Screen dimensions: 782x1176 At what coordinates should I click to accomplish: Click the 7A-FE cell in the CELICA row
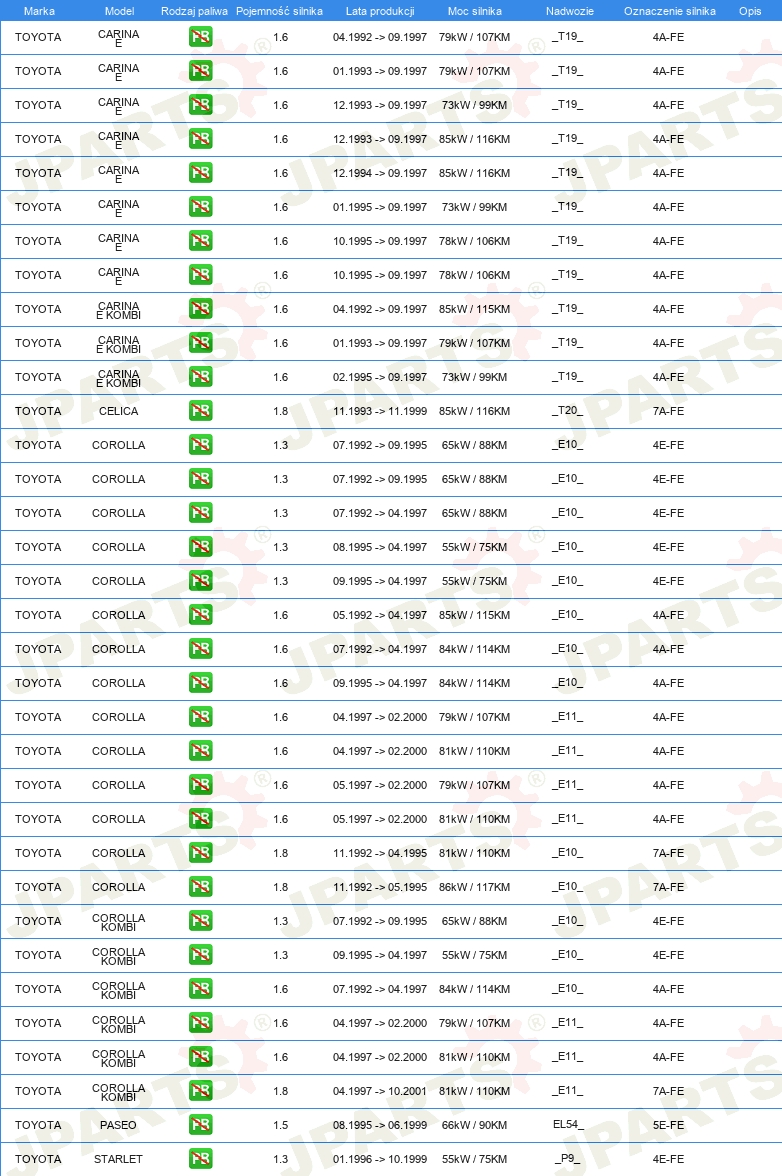(x=668, y=411)
